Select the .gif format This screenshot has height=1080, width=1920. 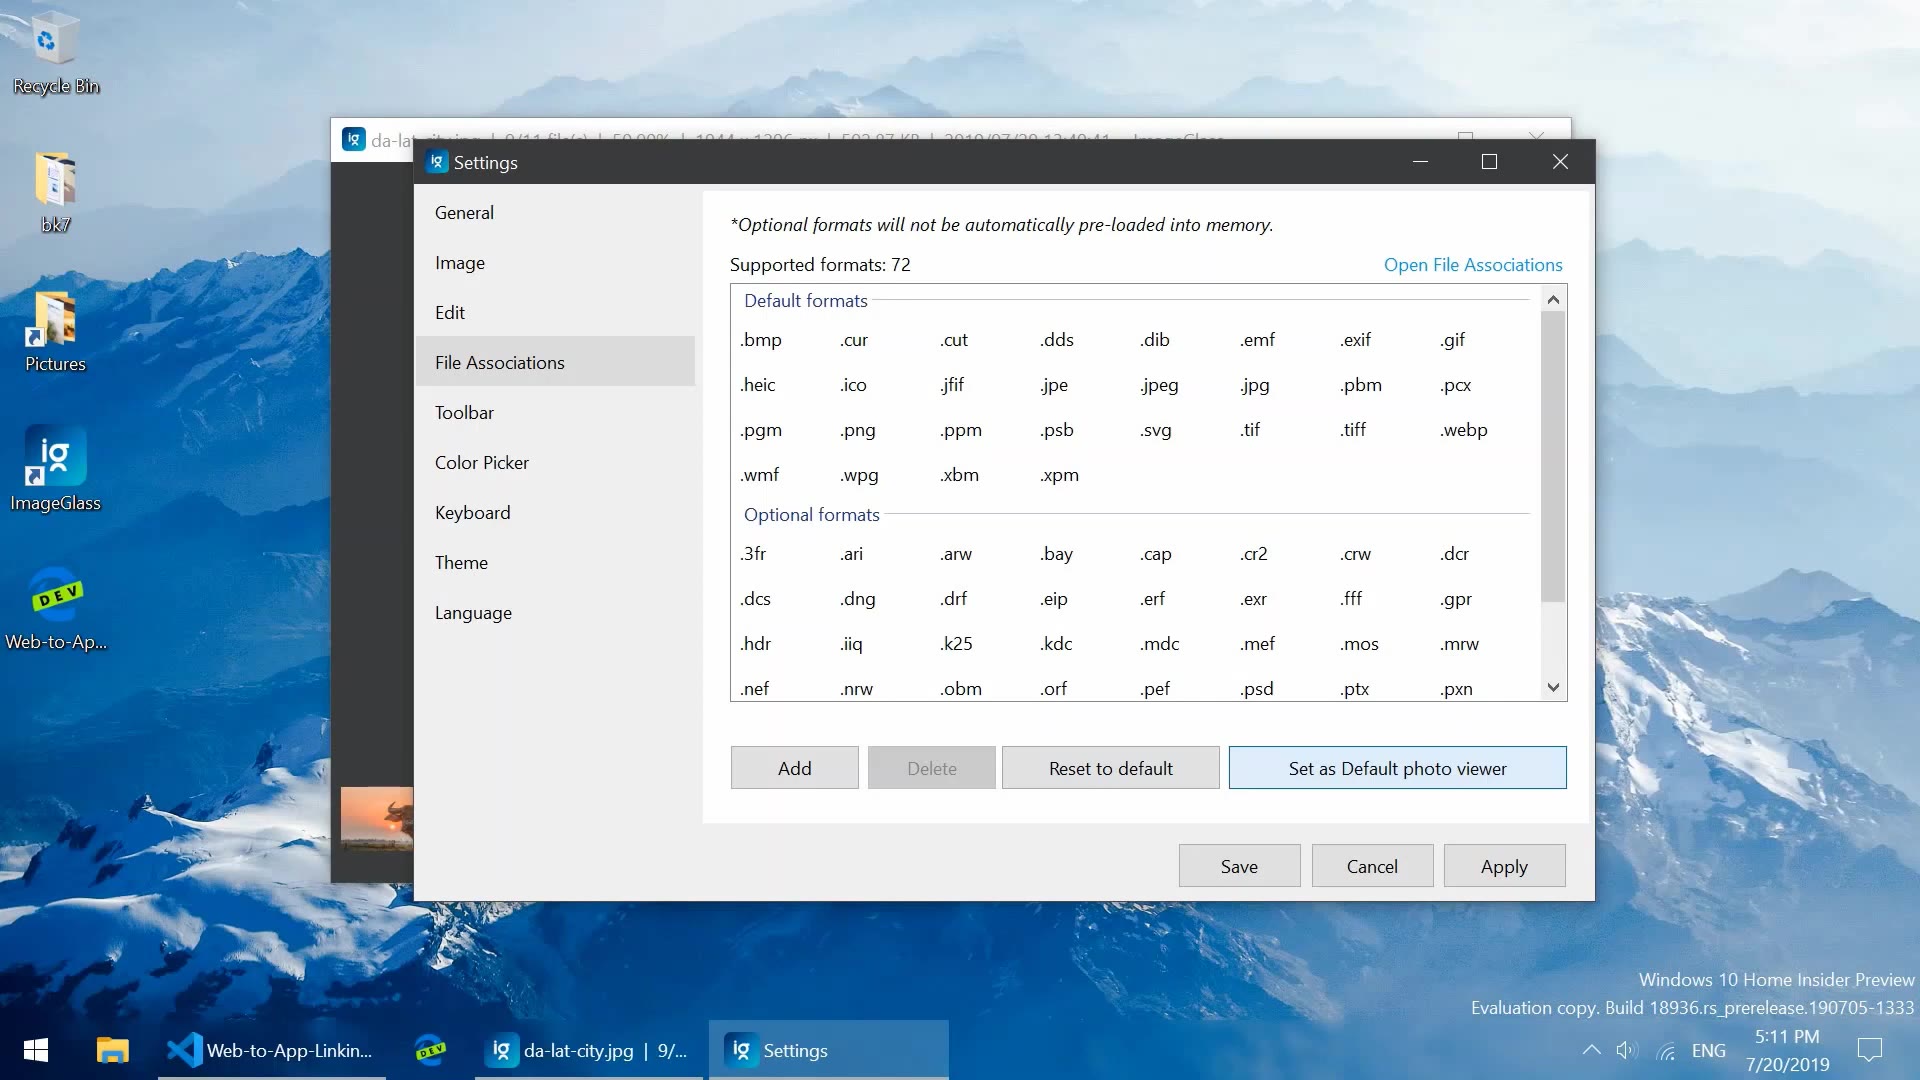[x=1453, y=340]
